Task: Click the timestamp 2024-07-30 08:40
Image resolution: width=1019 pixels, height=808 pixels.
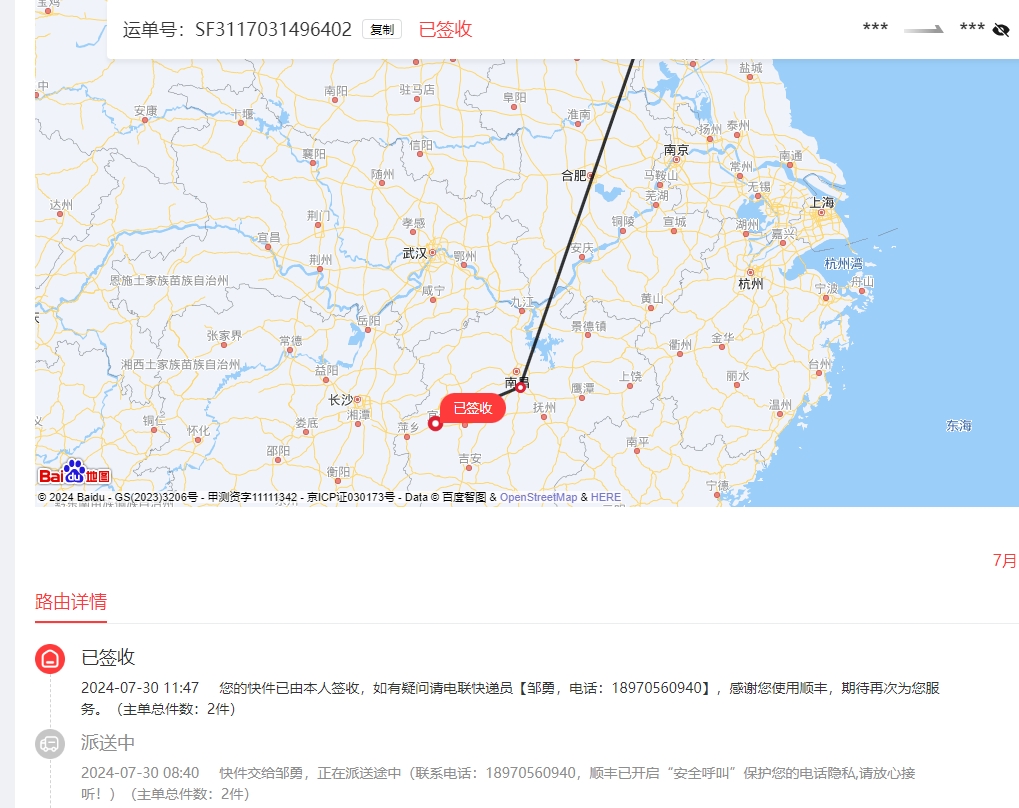Action: point(140,773)
